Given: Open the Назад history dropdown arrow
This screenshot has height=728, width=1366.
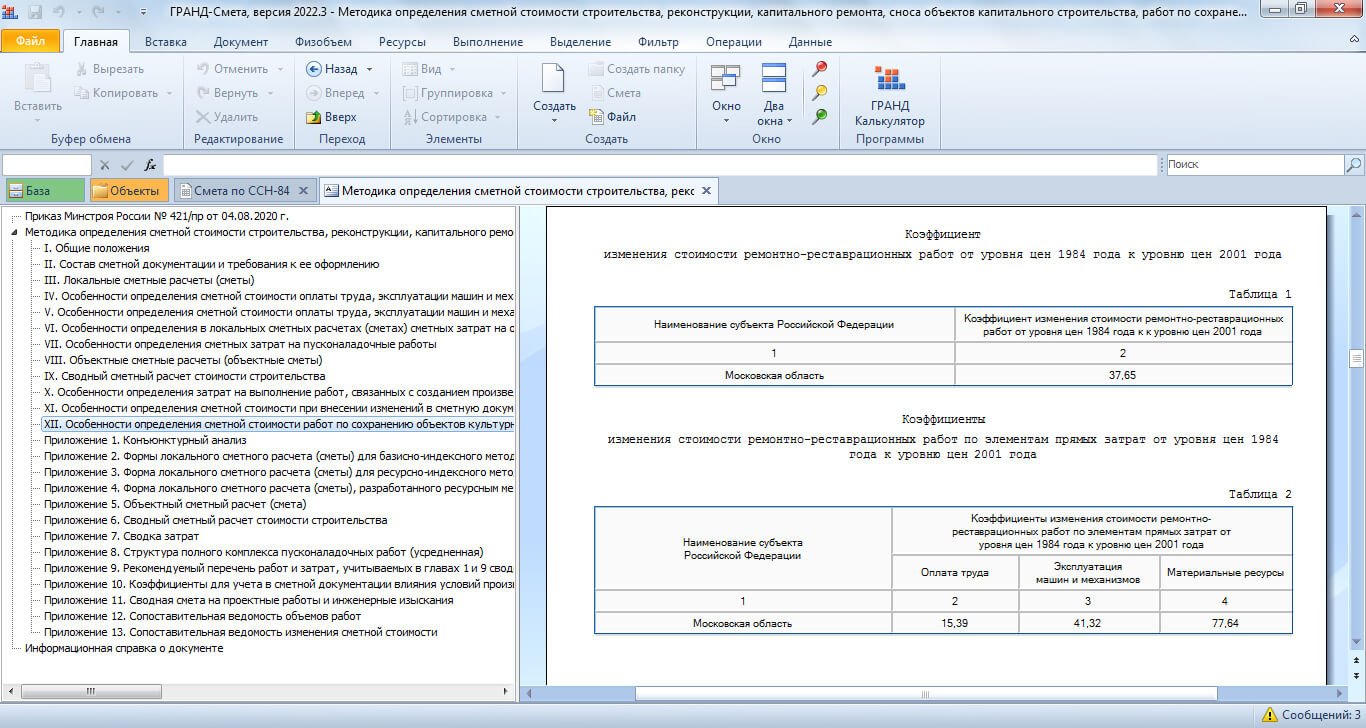Looking at the screenshot, I should pyautogui.click(x=369, y=69).
